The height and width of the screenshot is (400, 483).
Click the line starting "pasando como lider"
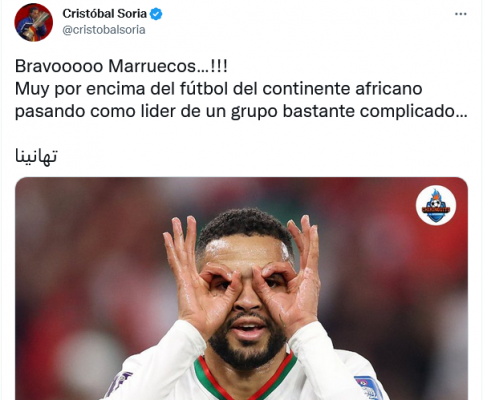point(241,112)
